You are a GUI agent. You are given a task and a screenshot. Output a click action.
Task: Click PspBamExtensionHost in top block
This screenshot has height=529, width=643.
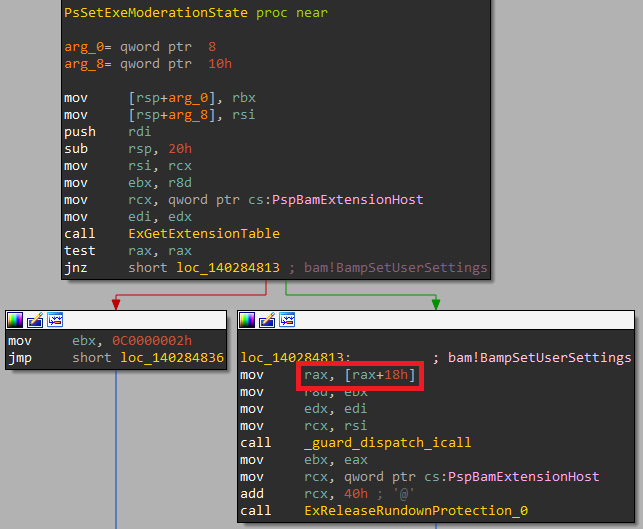coord(347,200)
